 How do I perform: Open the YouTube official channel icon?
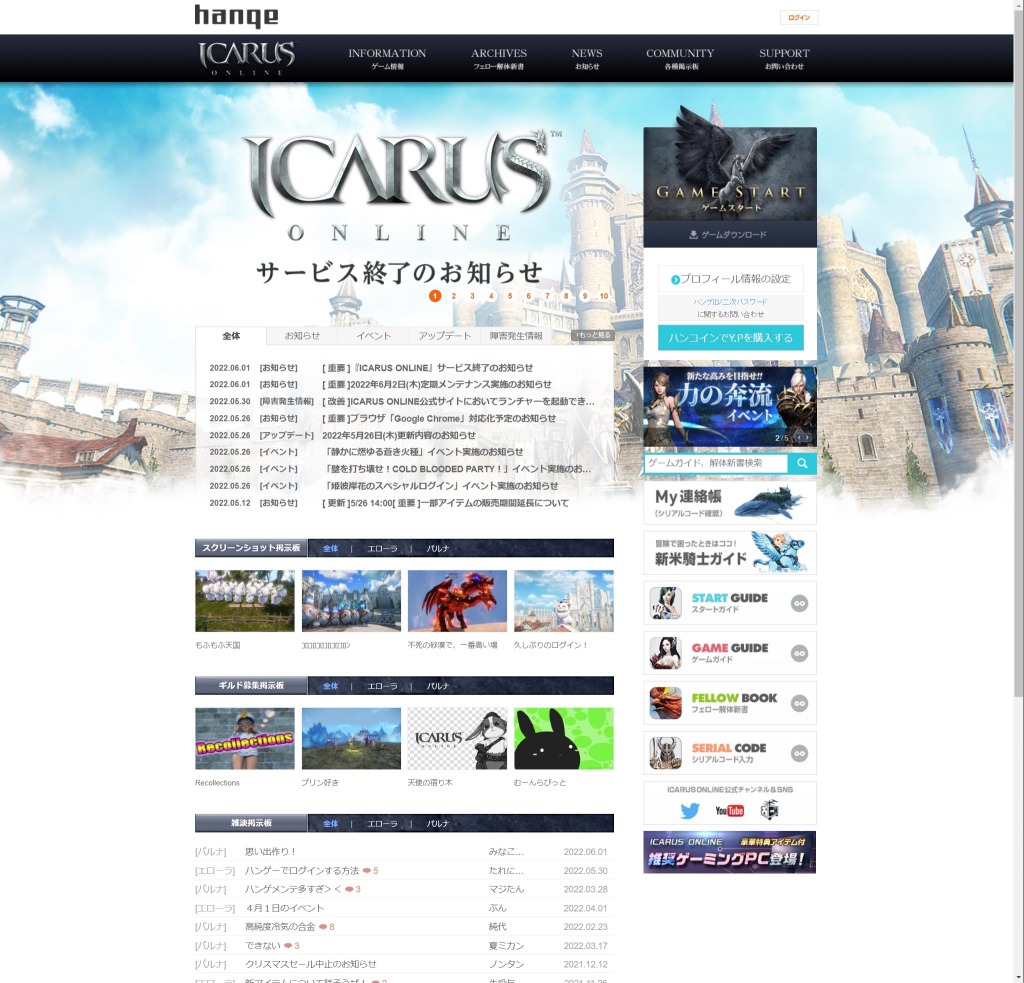729,811
